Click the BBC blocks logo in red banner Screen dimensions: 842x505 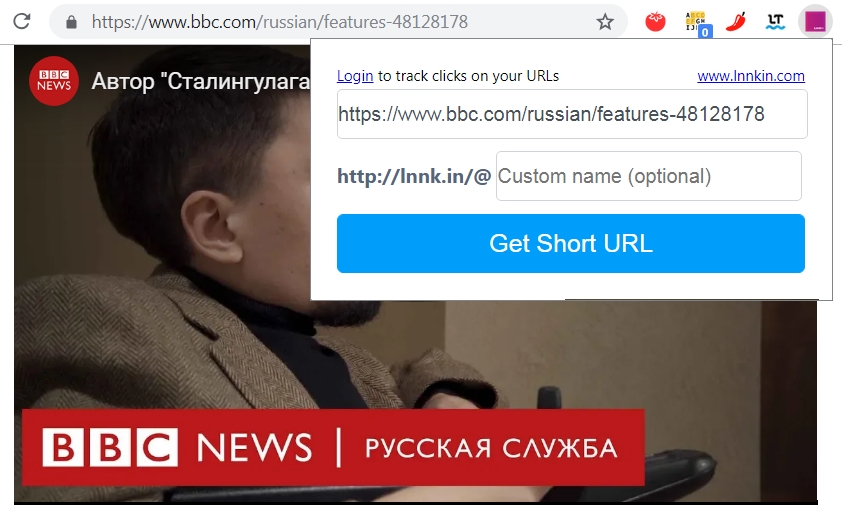[x=110, y=448]
